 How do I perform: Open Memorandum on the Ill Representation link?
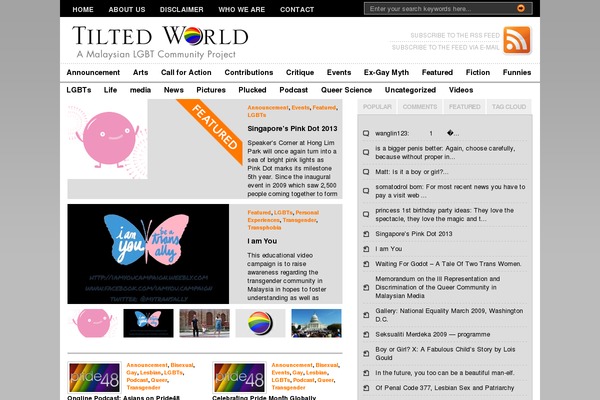437,287
